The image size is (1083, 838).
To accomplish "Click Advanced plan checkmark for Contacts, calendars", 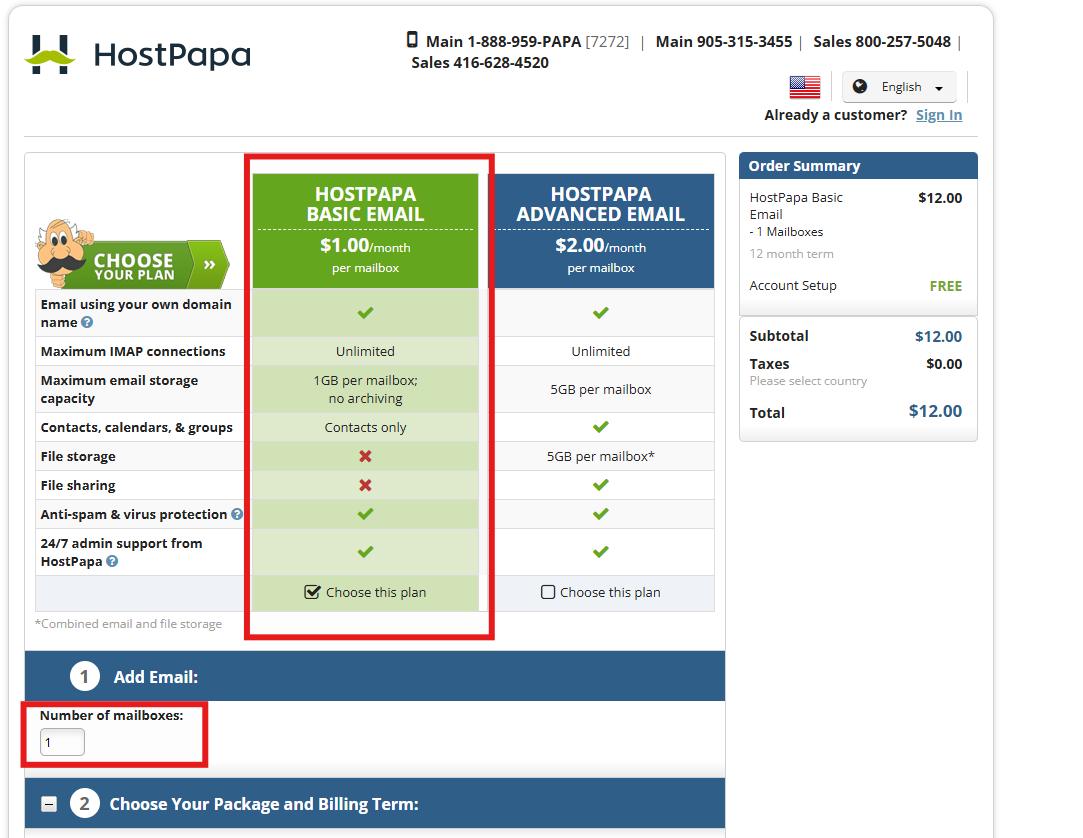I will (601, 427).
